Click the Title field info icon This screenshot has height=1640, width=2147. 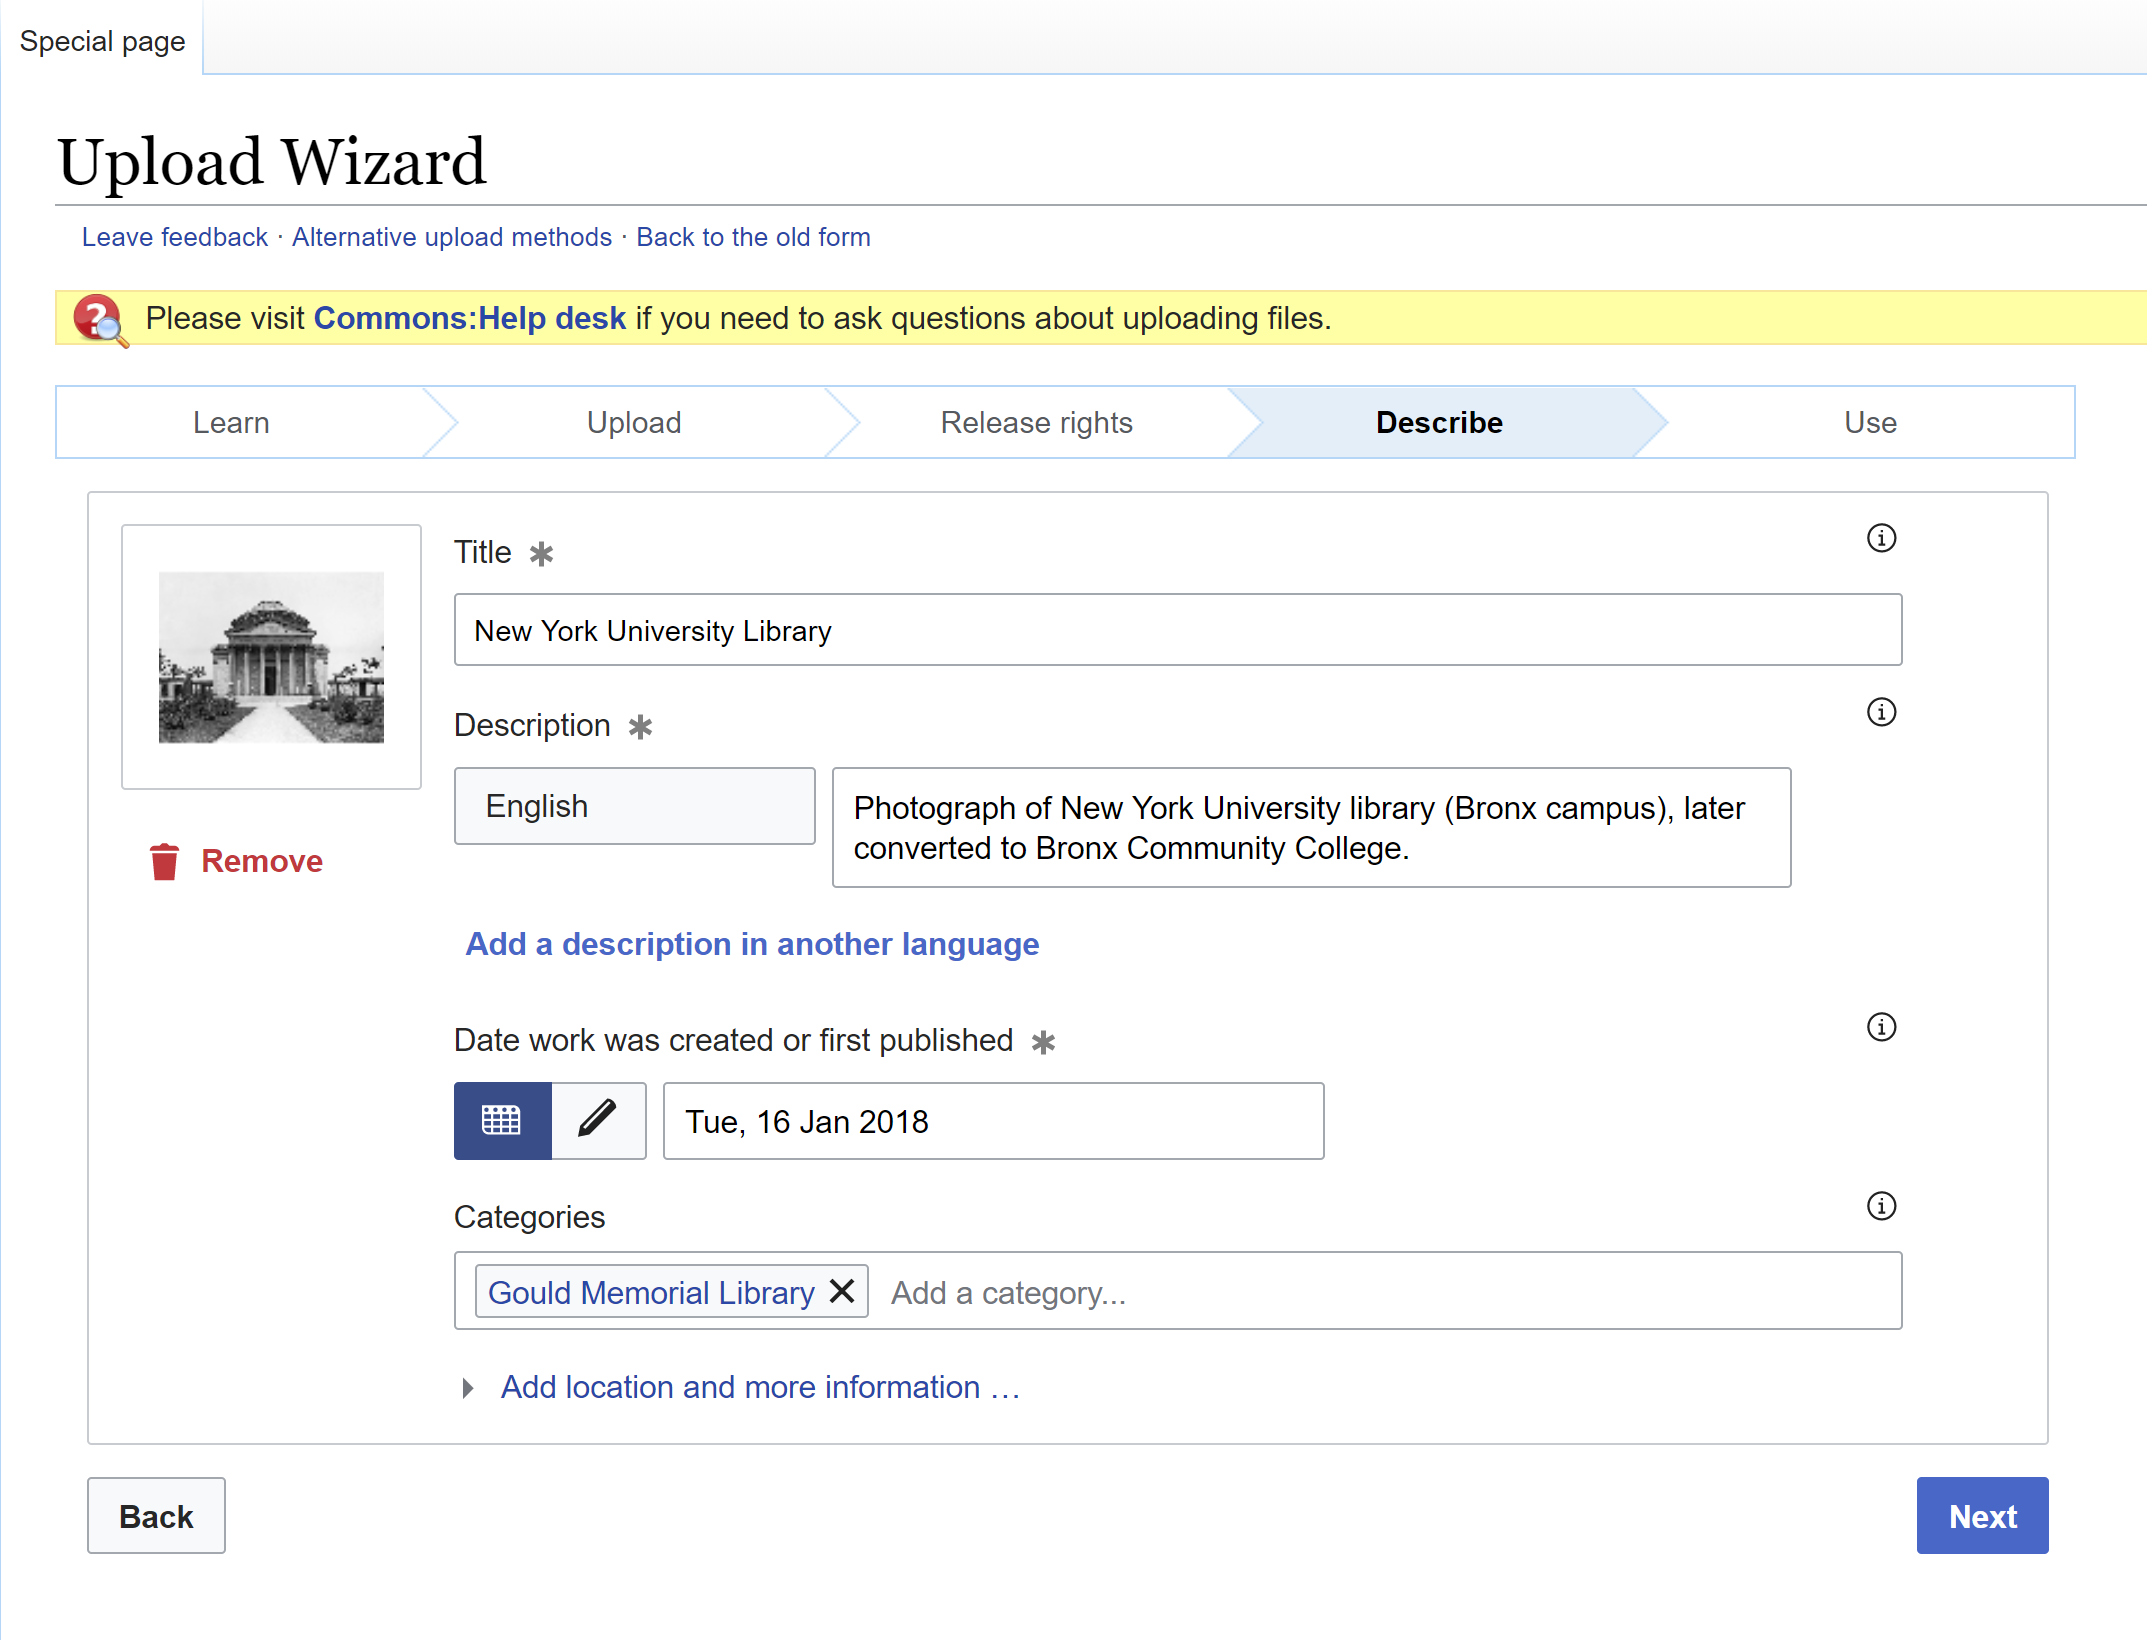pyautogui.click(x=1881, y=538)
